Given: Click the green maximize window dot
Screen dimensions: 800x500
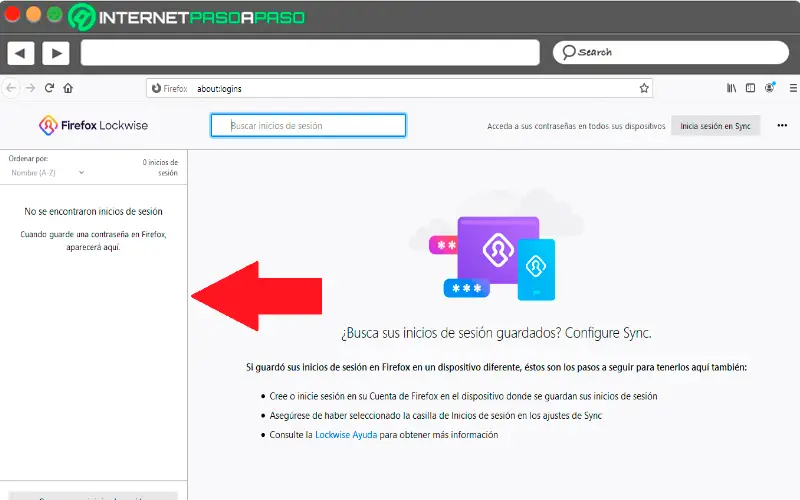Looking at the screenshot, I should [55, 14].
